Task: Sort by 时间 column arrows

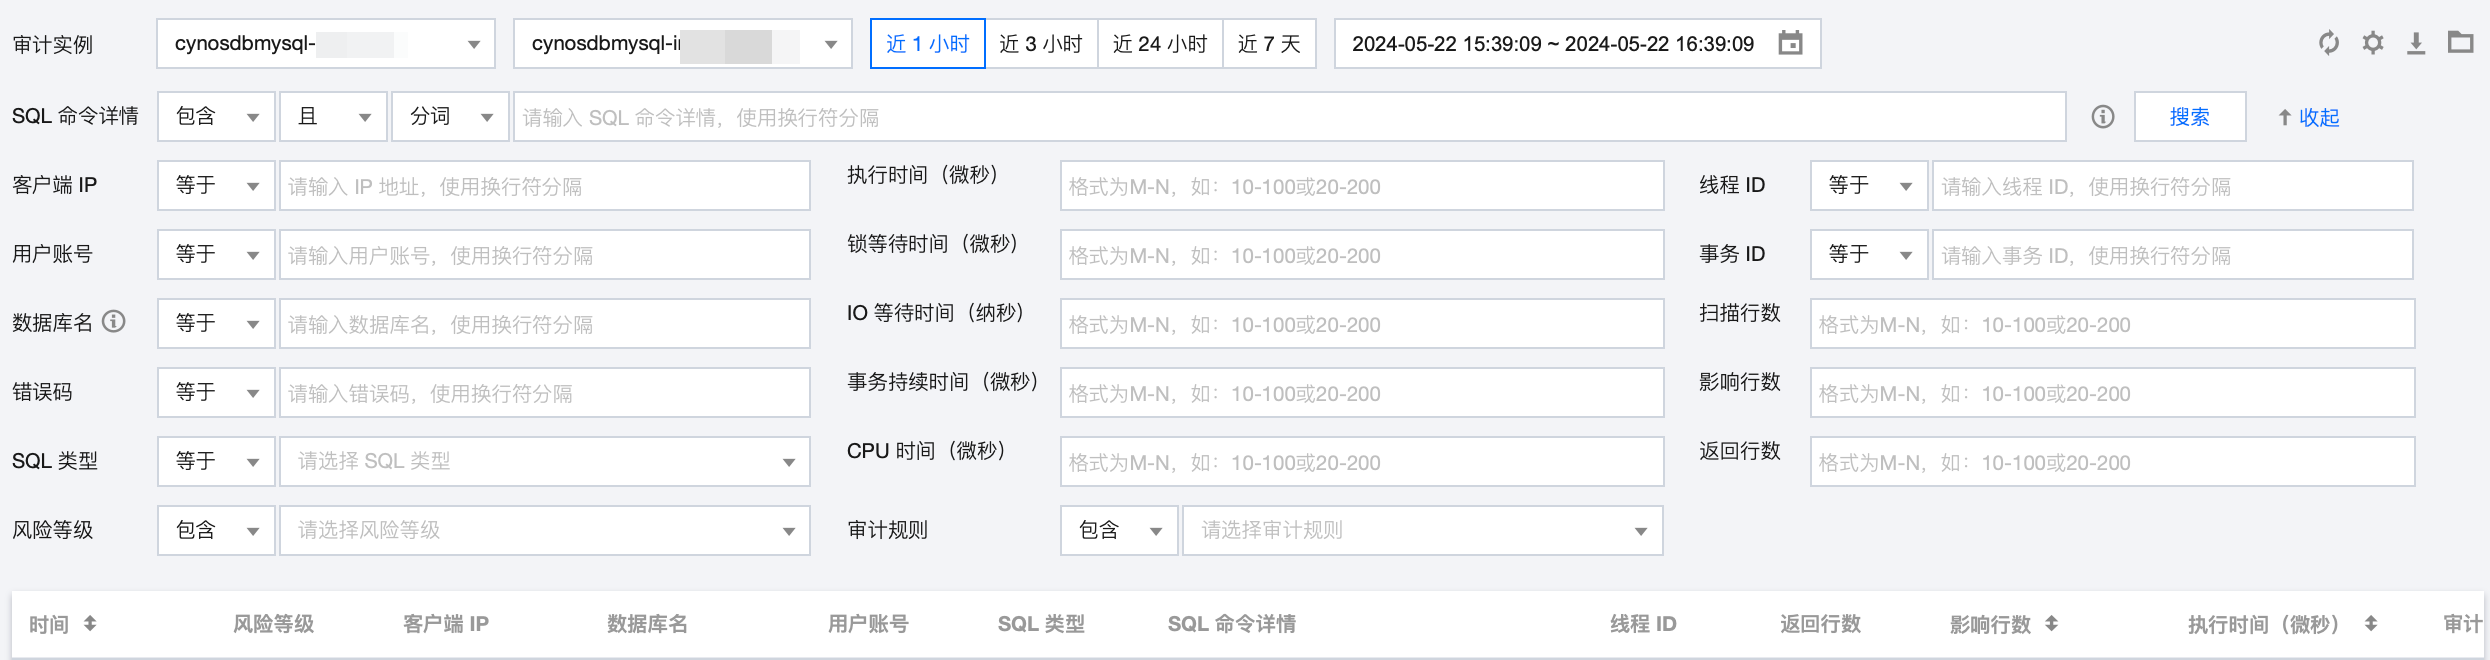Action: (x=90, y=624)
